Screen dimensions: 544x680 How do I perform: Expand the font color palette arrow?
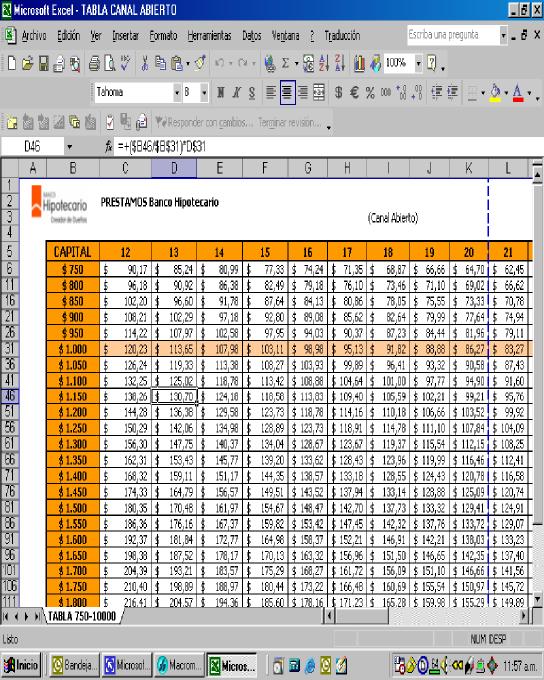pyautogui.click(x=529, y=93)
